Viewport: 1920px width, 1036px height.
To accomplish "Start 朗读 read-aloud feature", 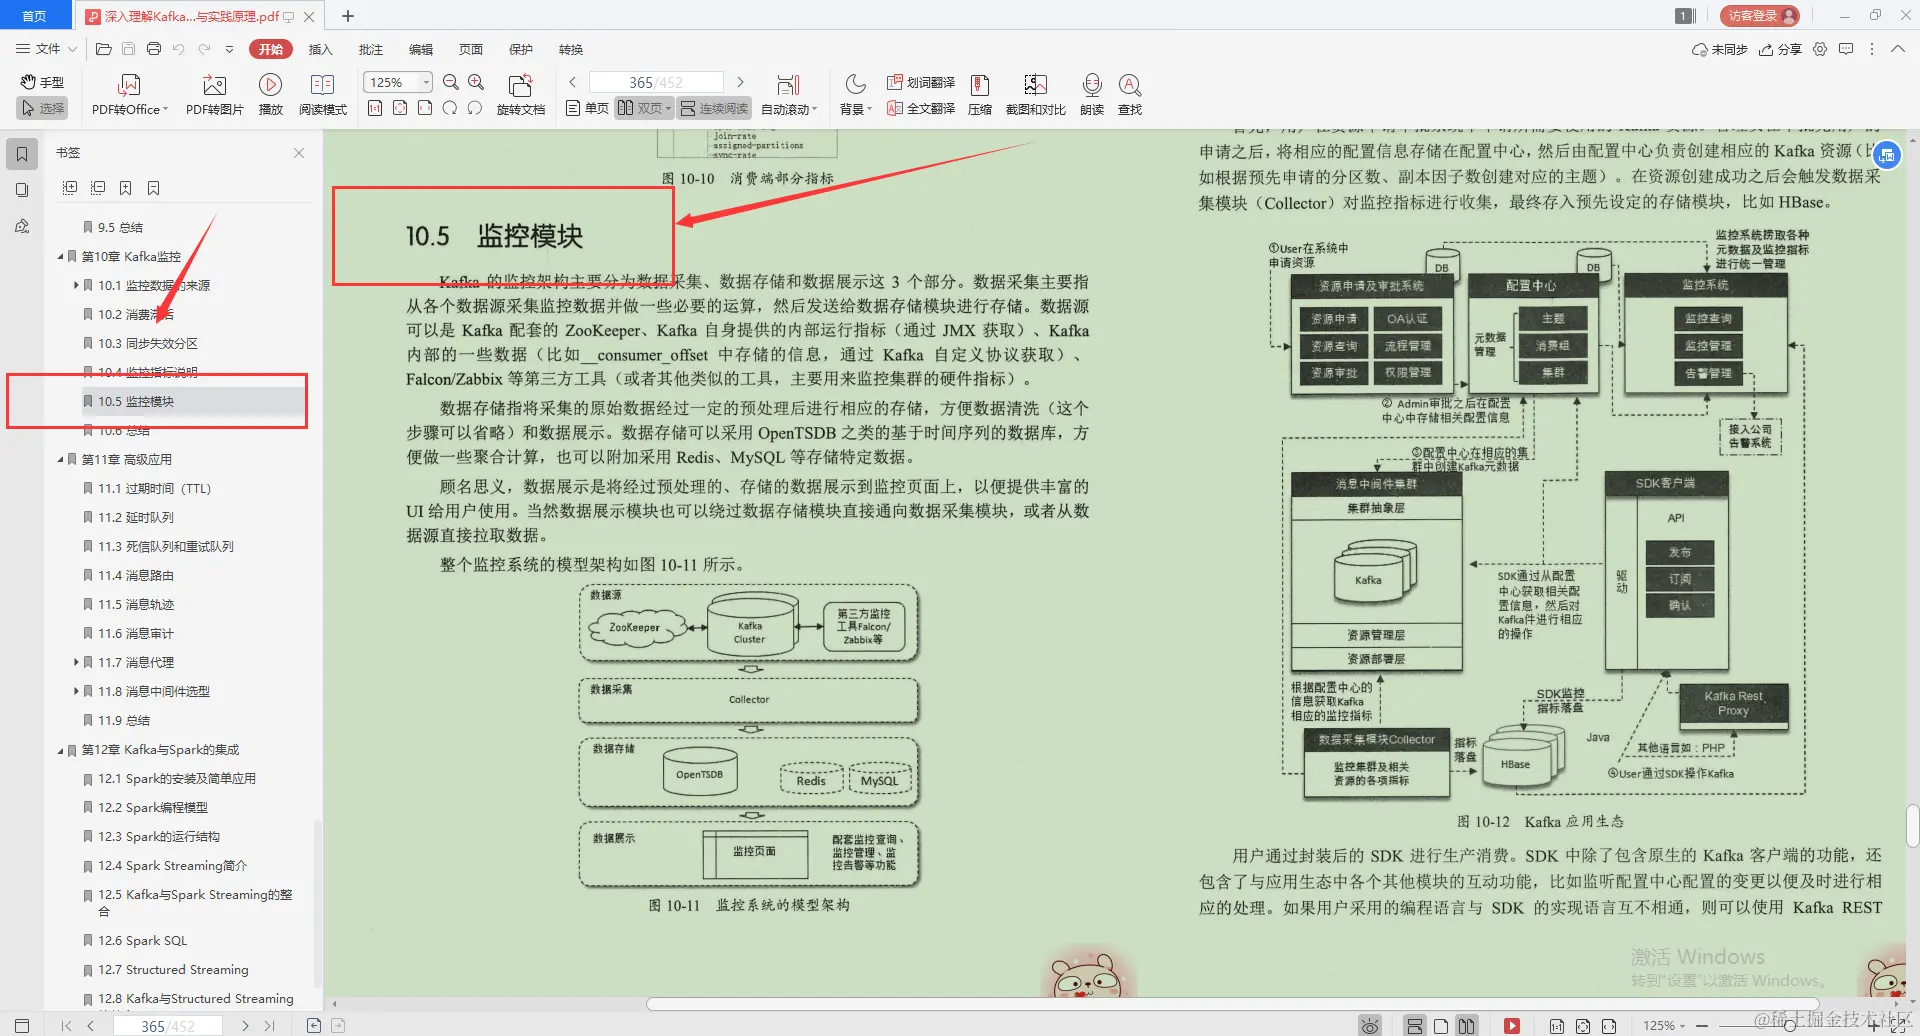I will [x=1091, y=93].
